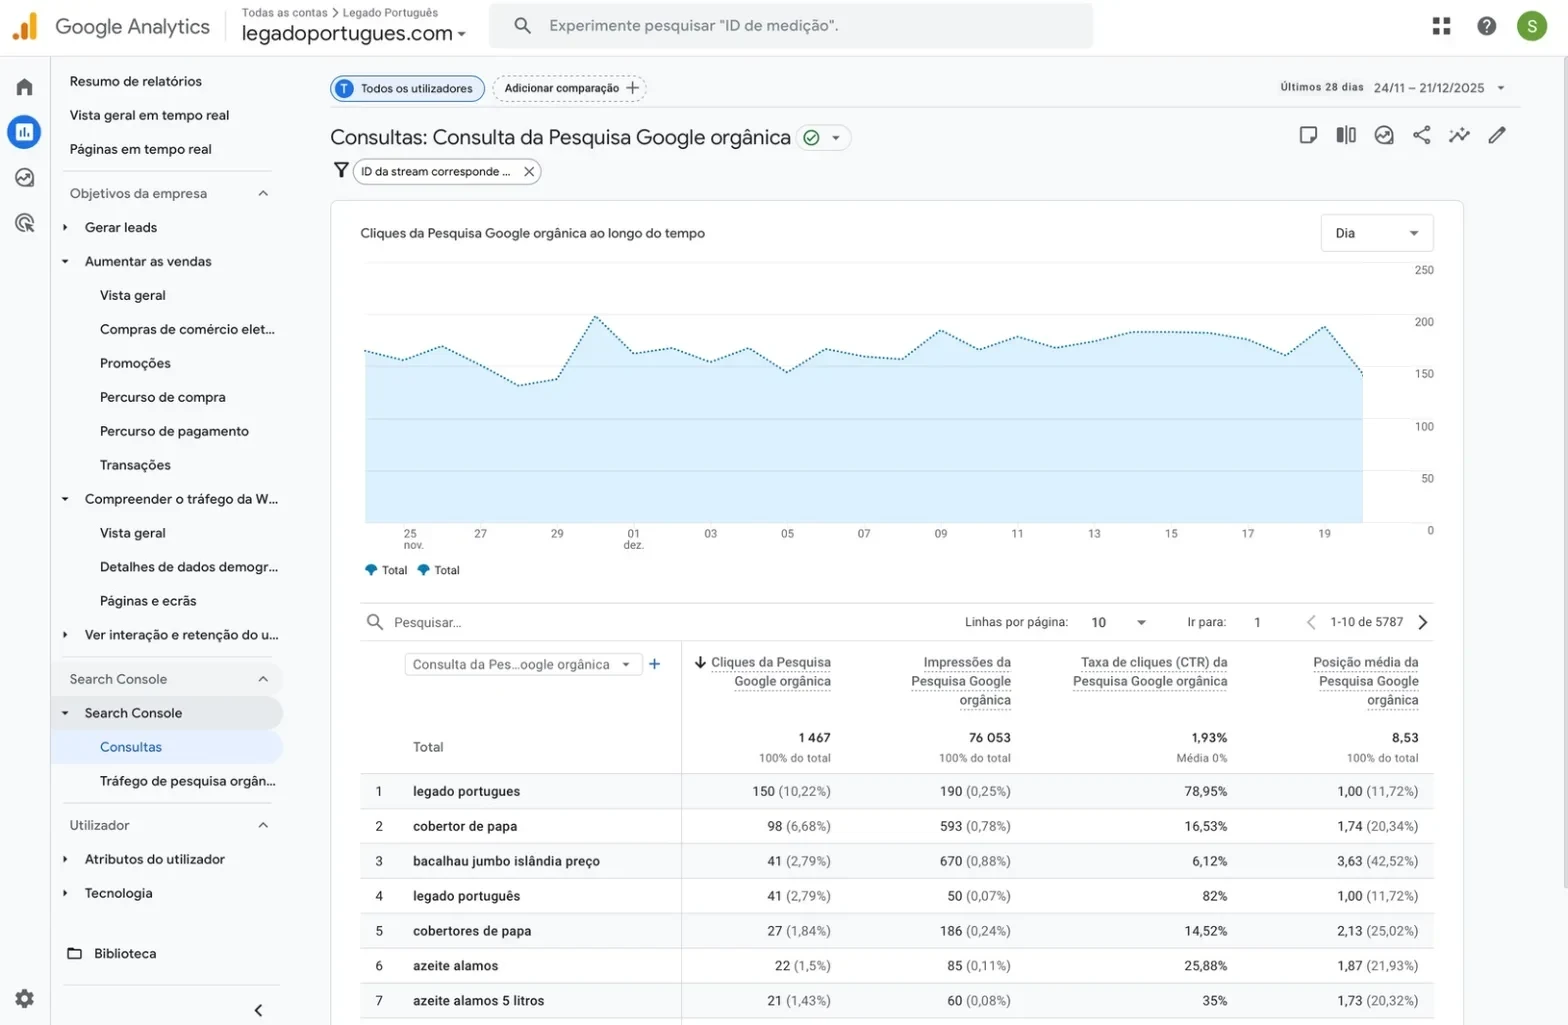Open the Advertising icon in left rail
The height and width of the screenshot is (1025, 1568).
click(x=24, y=223)
